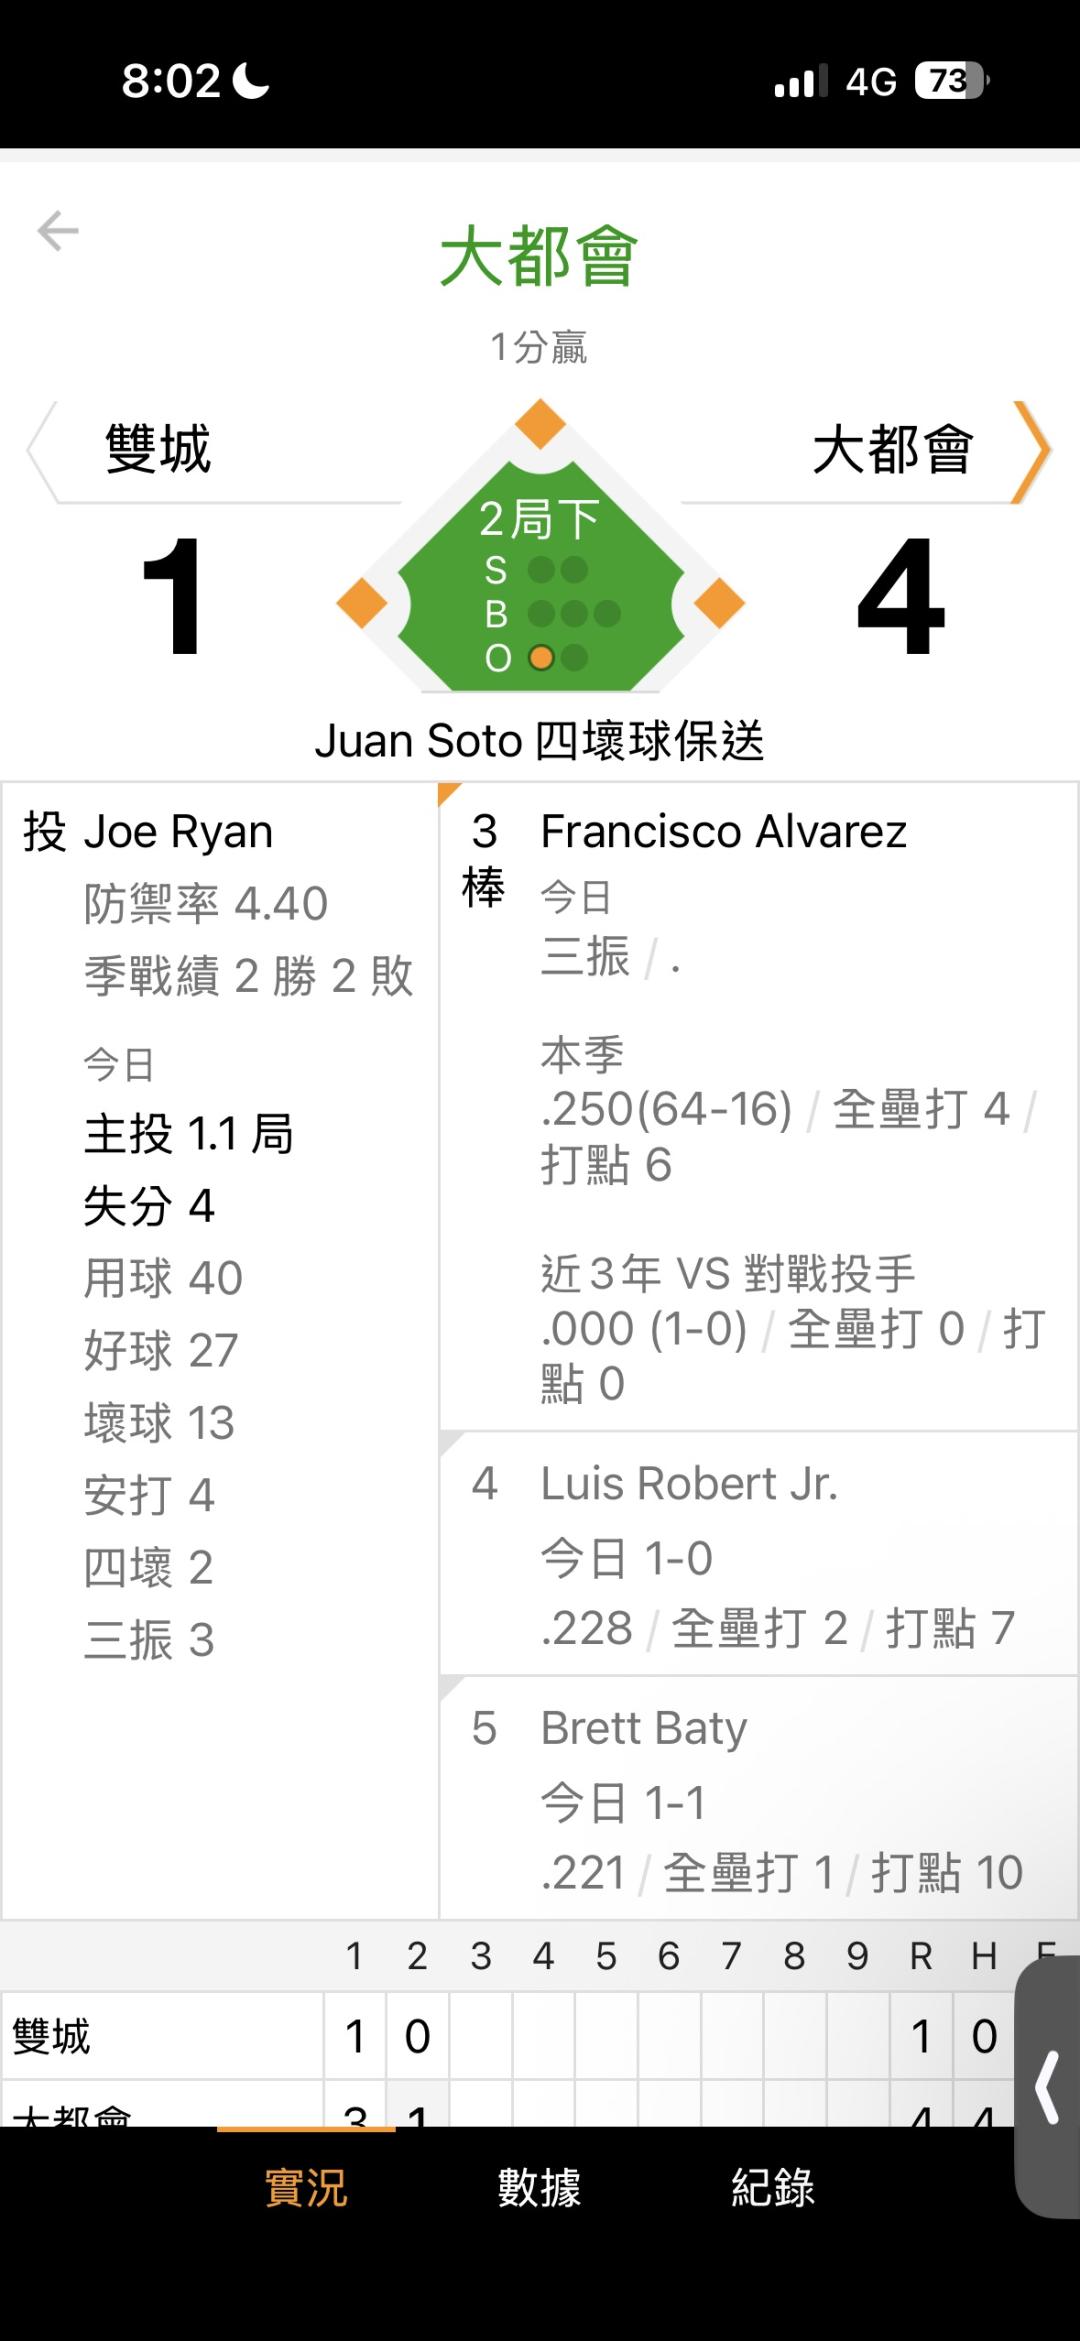Expand the side drawer handle arrow
This screenshot has height=2341, width=1080.
tap(1047, 2087)
